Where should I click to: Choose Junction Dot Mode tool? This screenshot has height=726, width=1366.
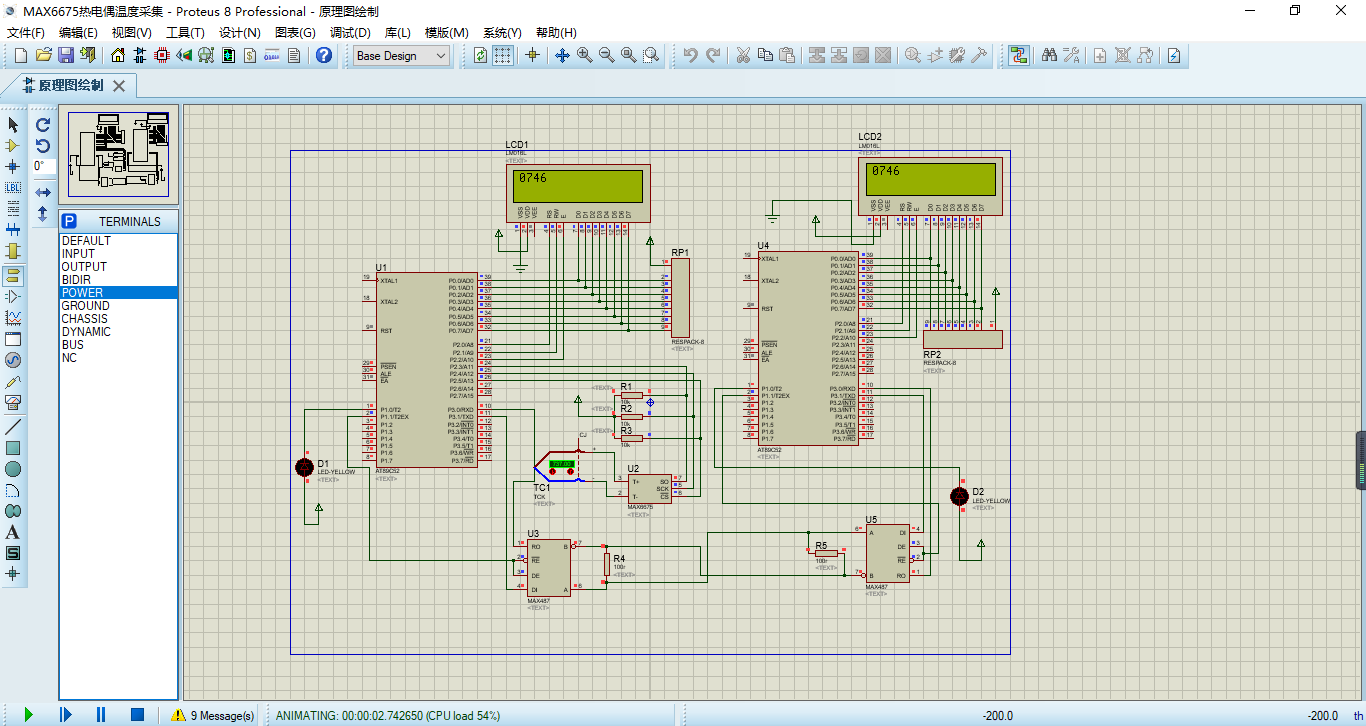tap(13, 166)
